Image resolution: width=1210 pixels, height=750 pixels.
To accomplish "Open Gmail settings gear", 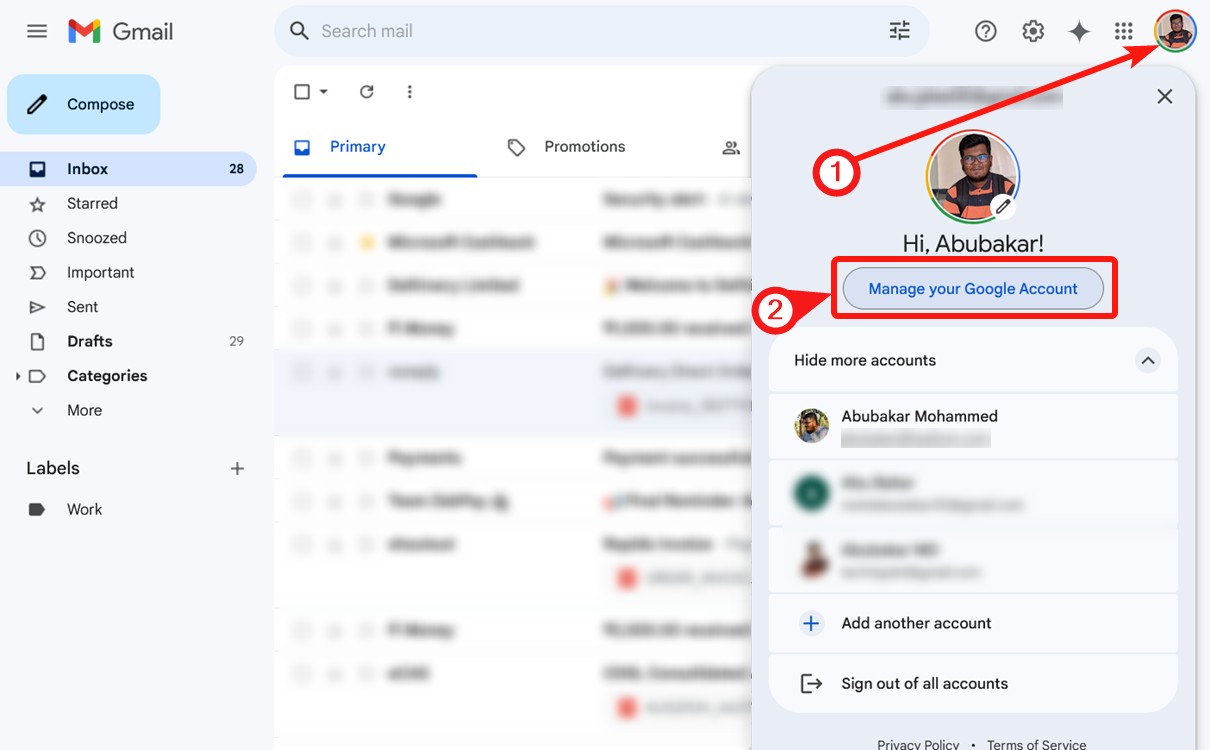I will pyautogui.click(x=1033, y=31).
